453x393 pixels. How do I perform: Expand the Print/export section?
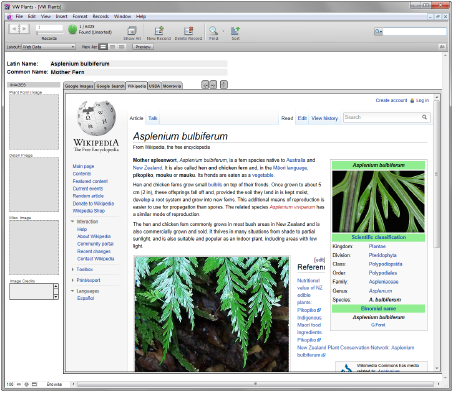coord(72,280)
